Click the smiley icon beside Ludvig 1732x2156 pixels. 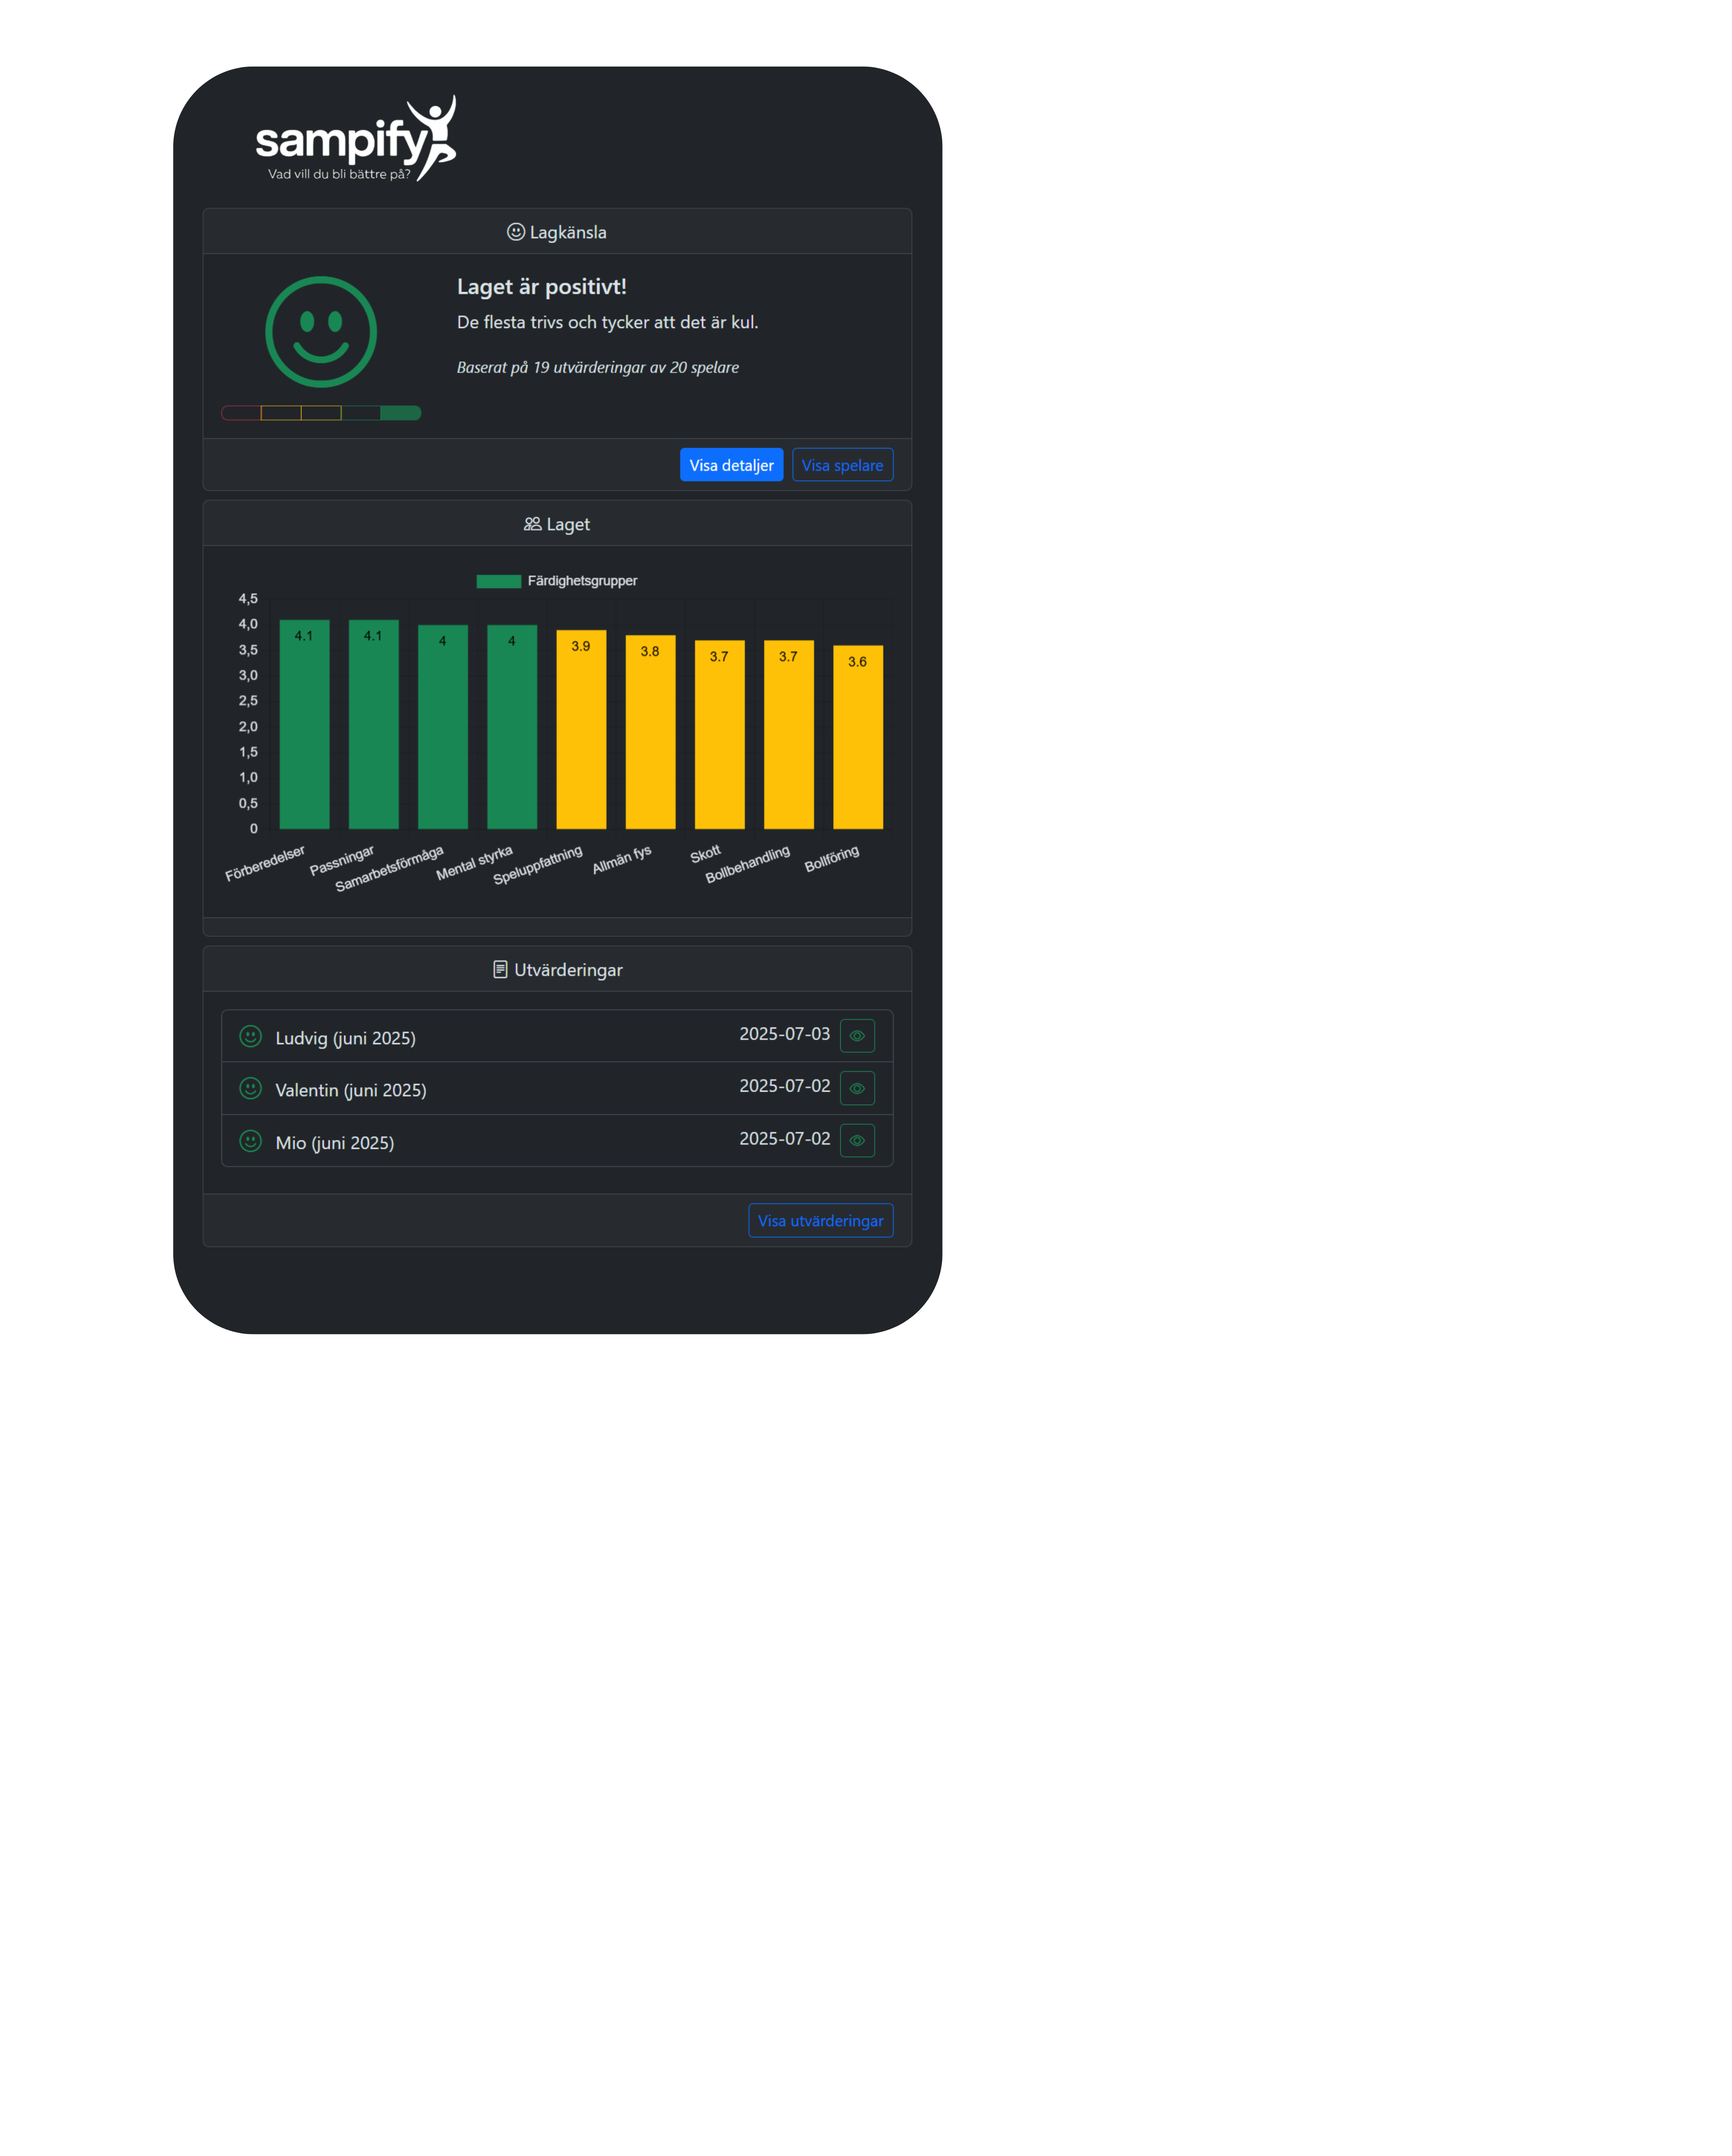251,1036
